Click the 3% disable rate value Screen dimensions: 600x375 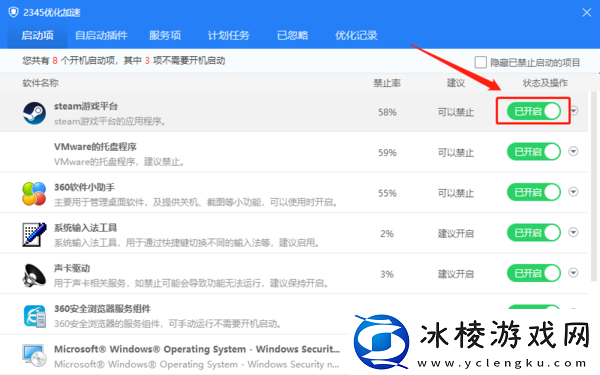387,274
